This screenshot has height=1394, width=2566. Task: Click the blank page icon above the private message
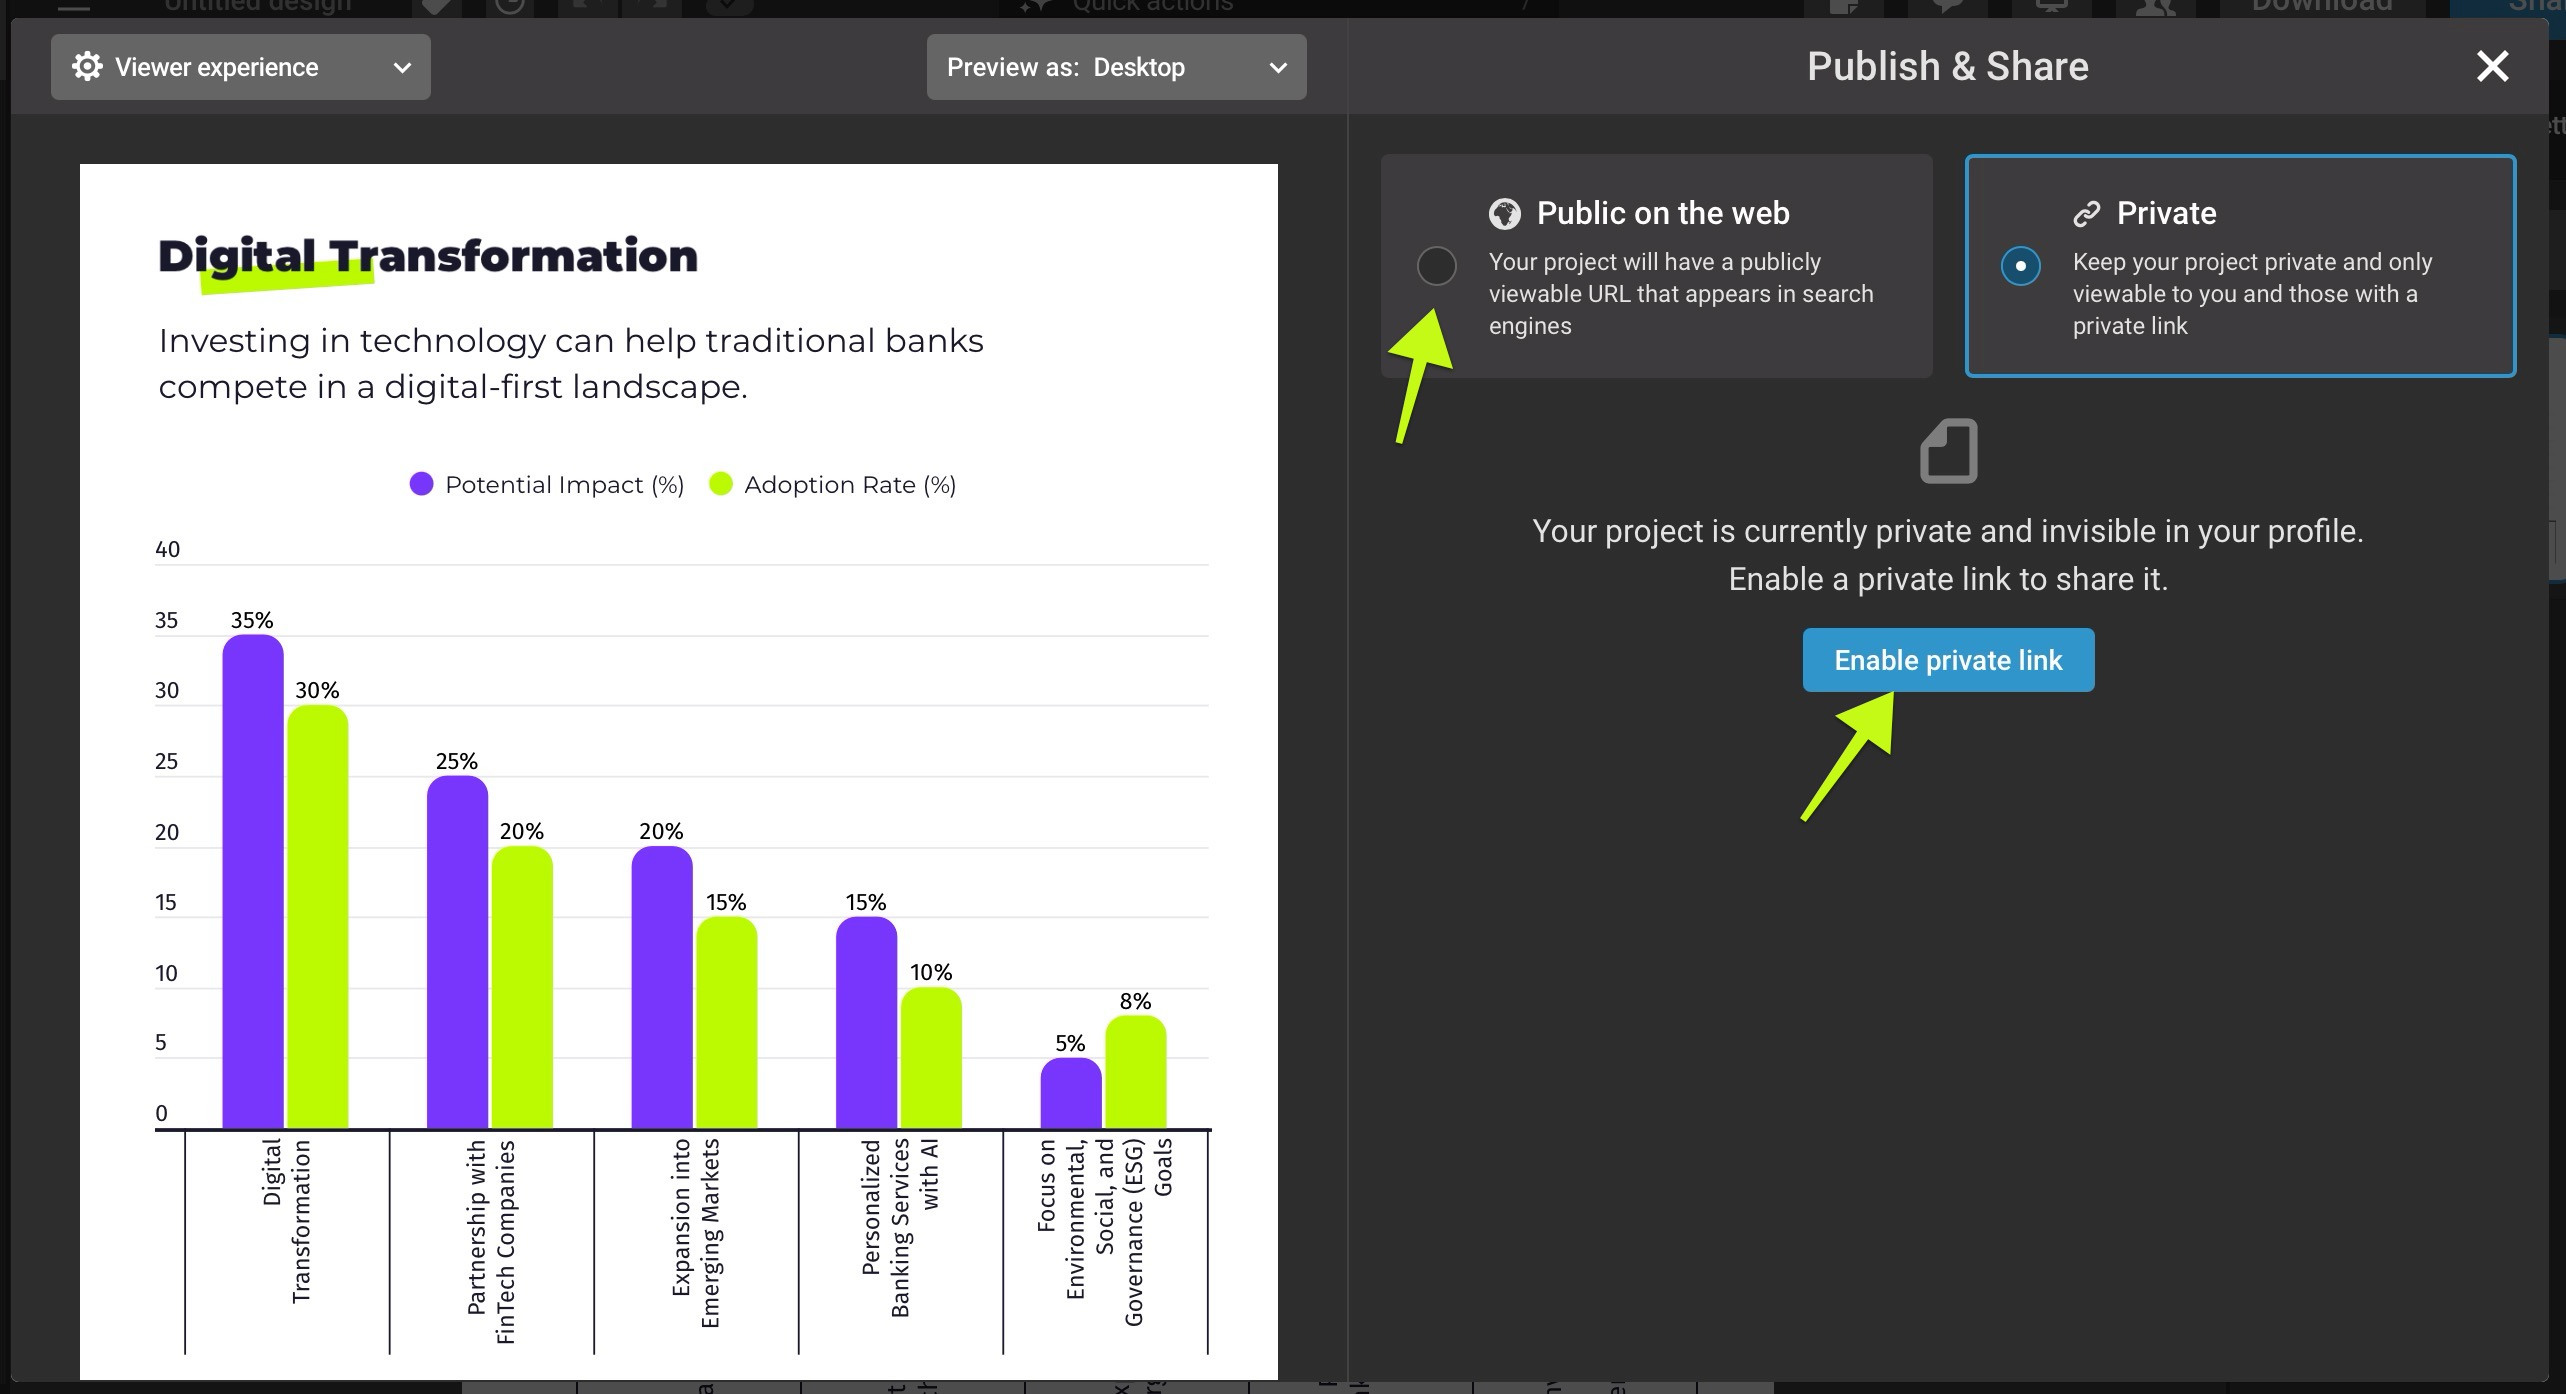[1948, 451]
